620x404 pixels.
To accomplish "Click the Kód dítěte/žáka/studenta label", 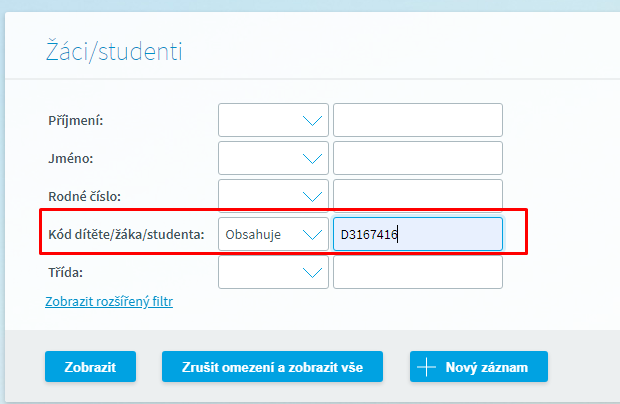I will pyautogui.click(x=126, y=234).
